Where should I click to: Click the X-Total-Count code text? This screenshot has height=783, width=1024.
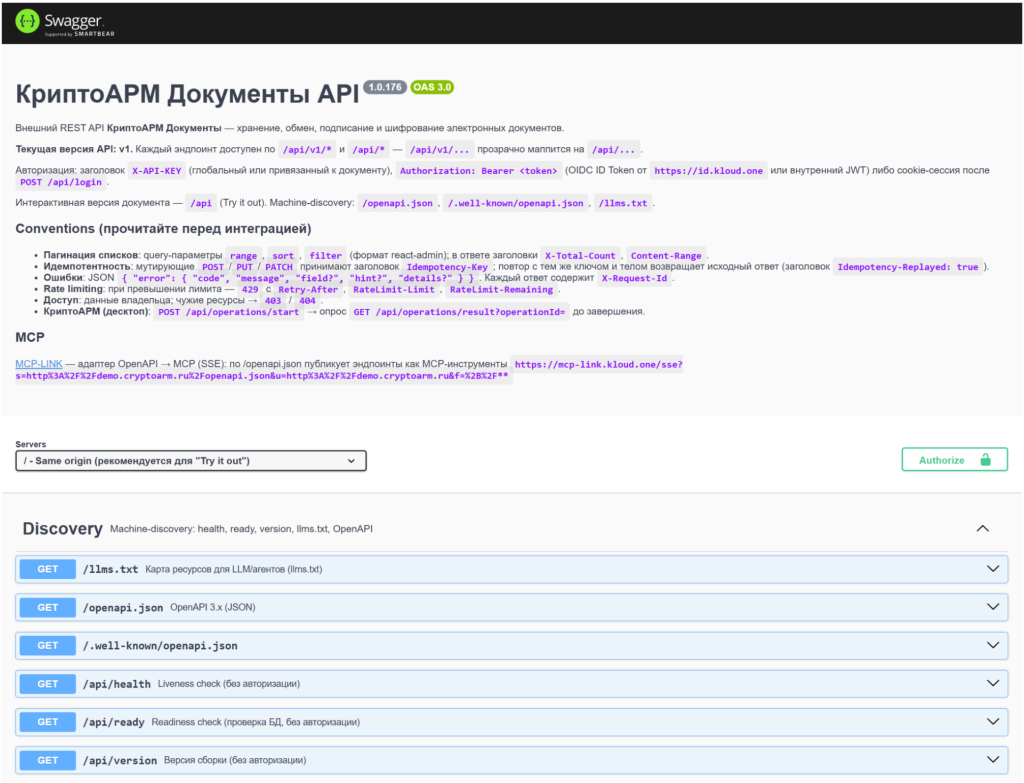(x=580, y=255)
